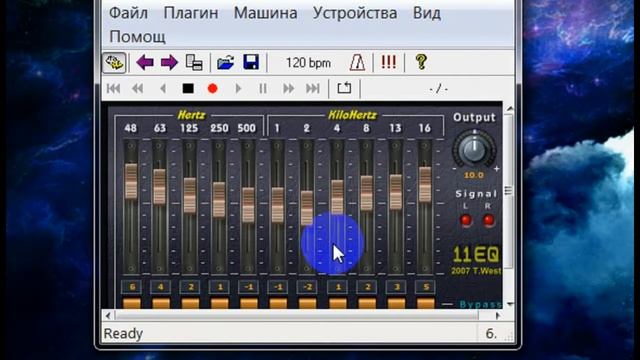Click the fast-forward transport button
The width and height of the screenshot is (640, 360).
[x=289, y=89]
